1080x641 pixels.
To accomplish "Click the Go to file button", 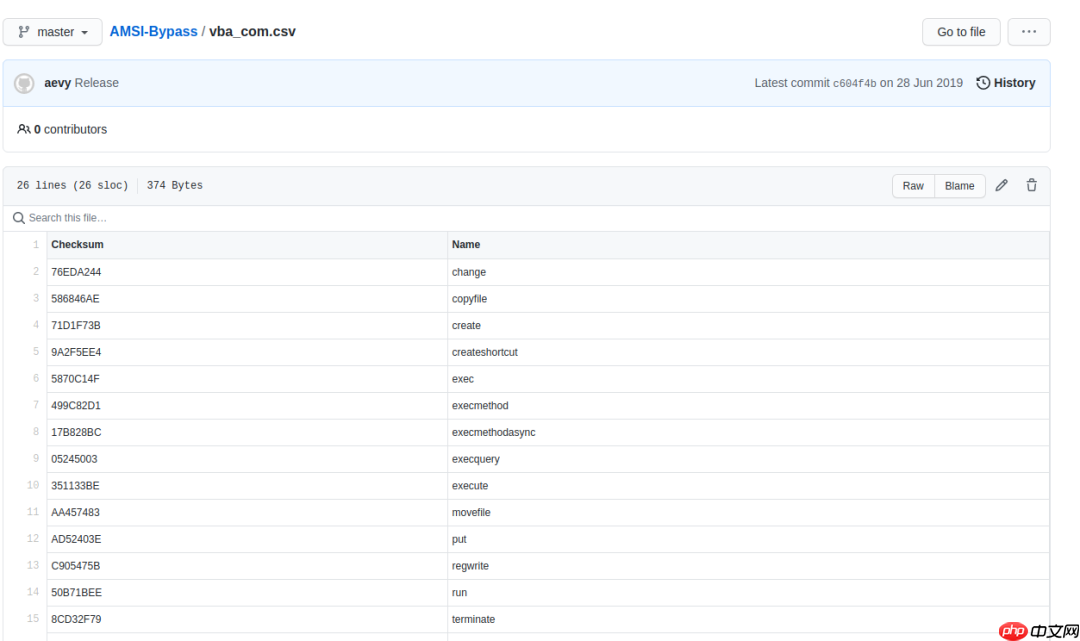I will pyautogui.click(x=961, y=32).
